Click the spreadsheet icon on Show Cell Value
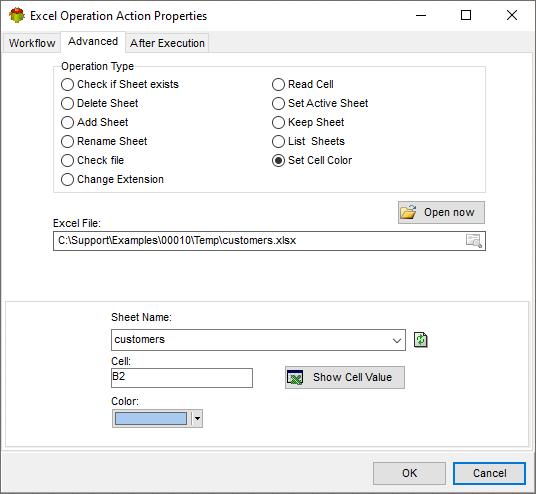This screenshot has width=536, height=494. pos(295,377)
